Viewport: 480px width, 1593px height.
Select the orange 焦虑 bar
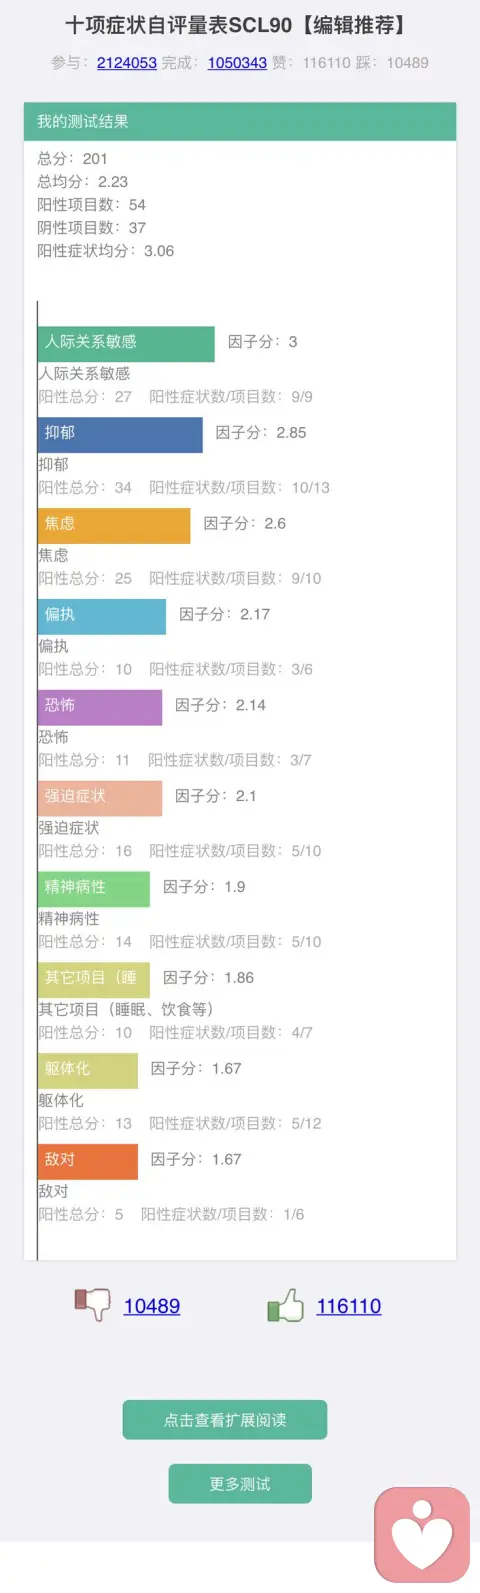(114, 525)
